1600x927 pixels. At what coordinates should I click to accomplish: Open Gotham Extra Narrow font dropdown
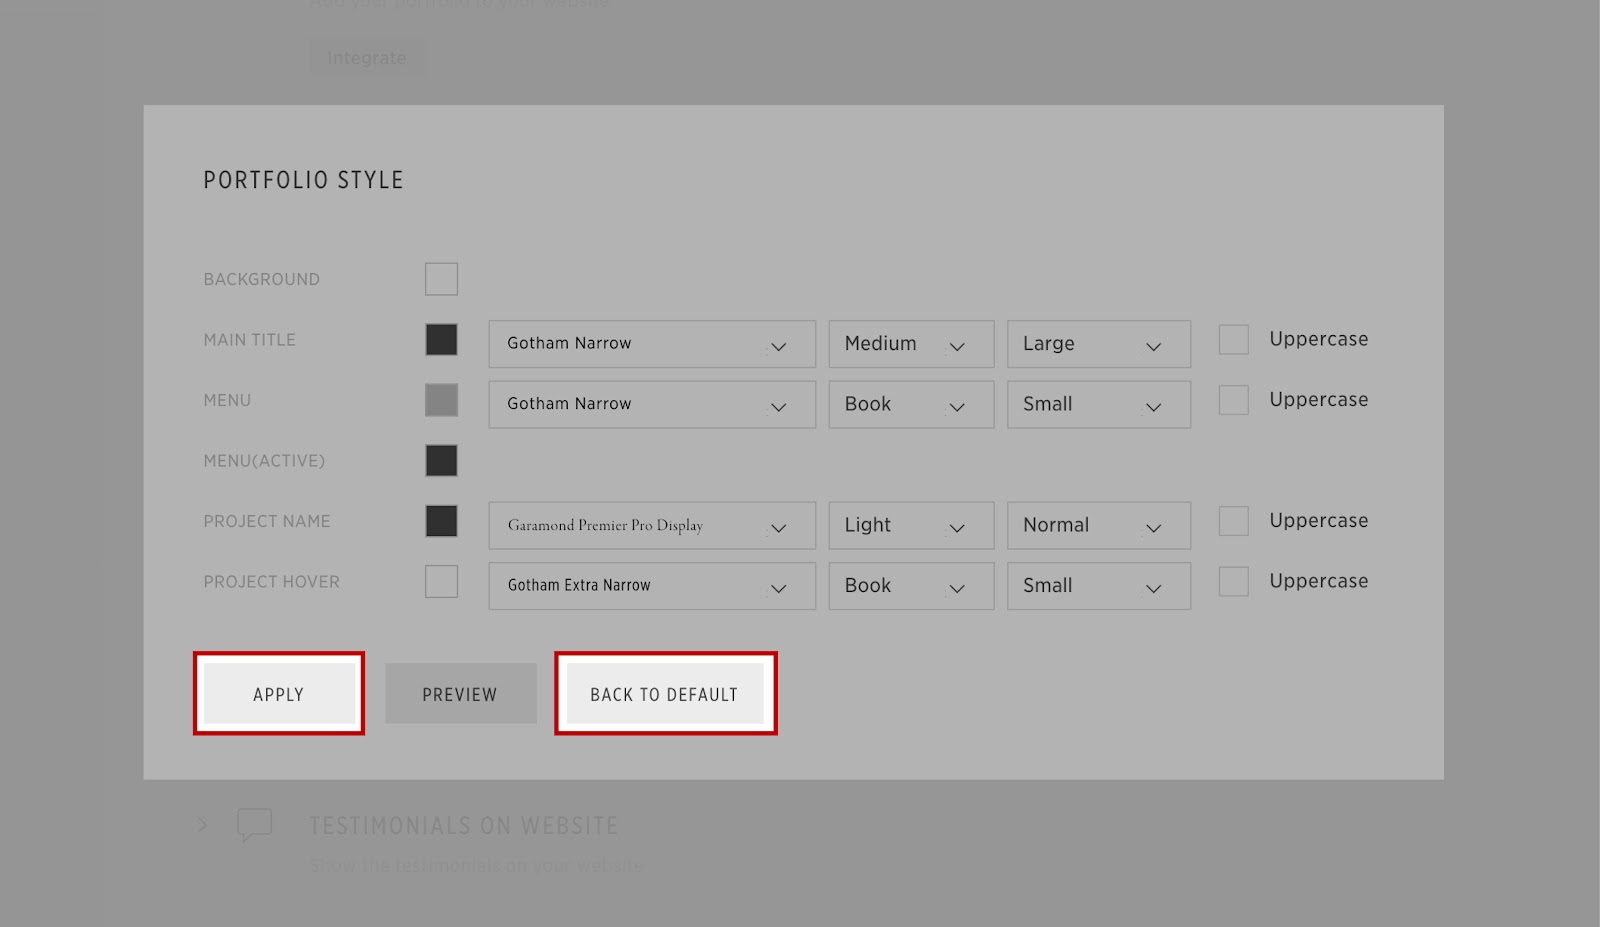[652, 586]
